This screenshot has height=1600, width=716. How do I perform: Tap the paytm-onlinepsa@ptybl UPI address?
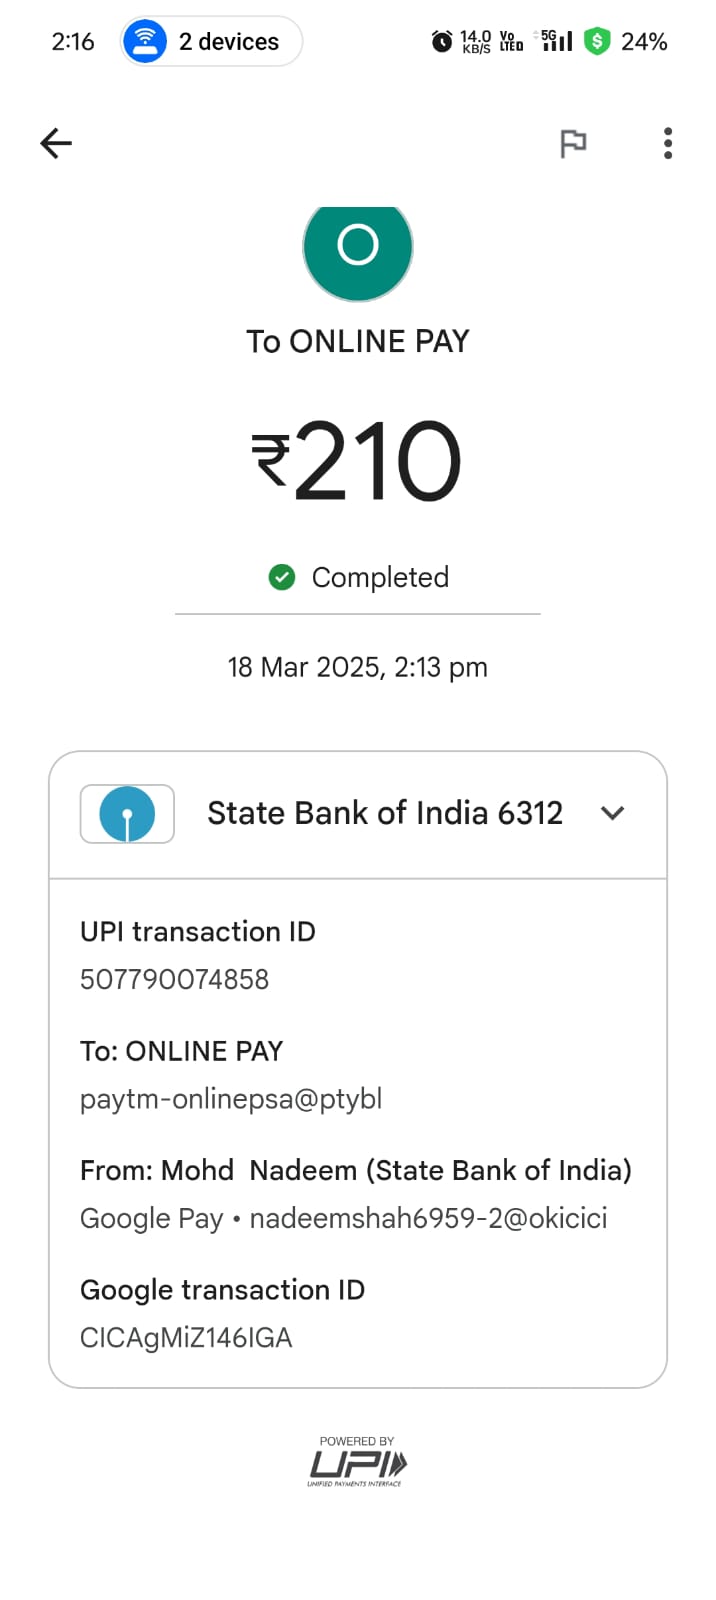(x=231, y=1099)
